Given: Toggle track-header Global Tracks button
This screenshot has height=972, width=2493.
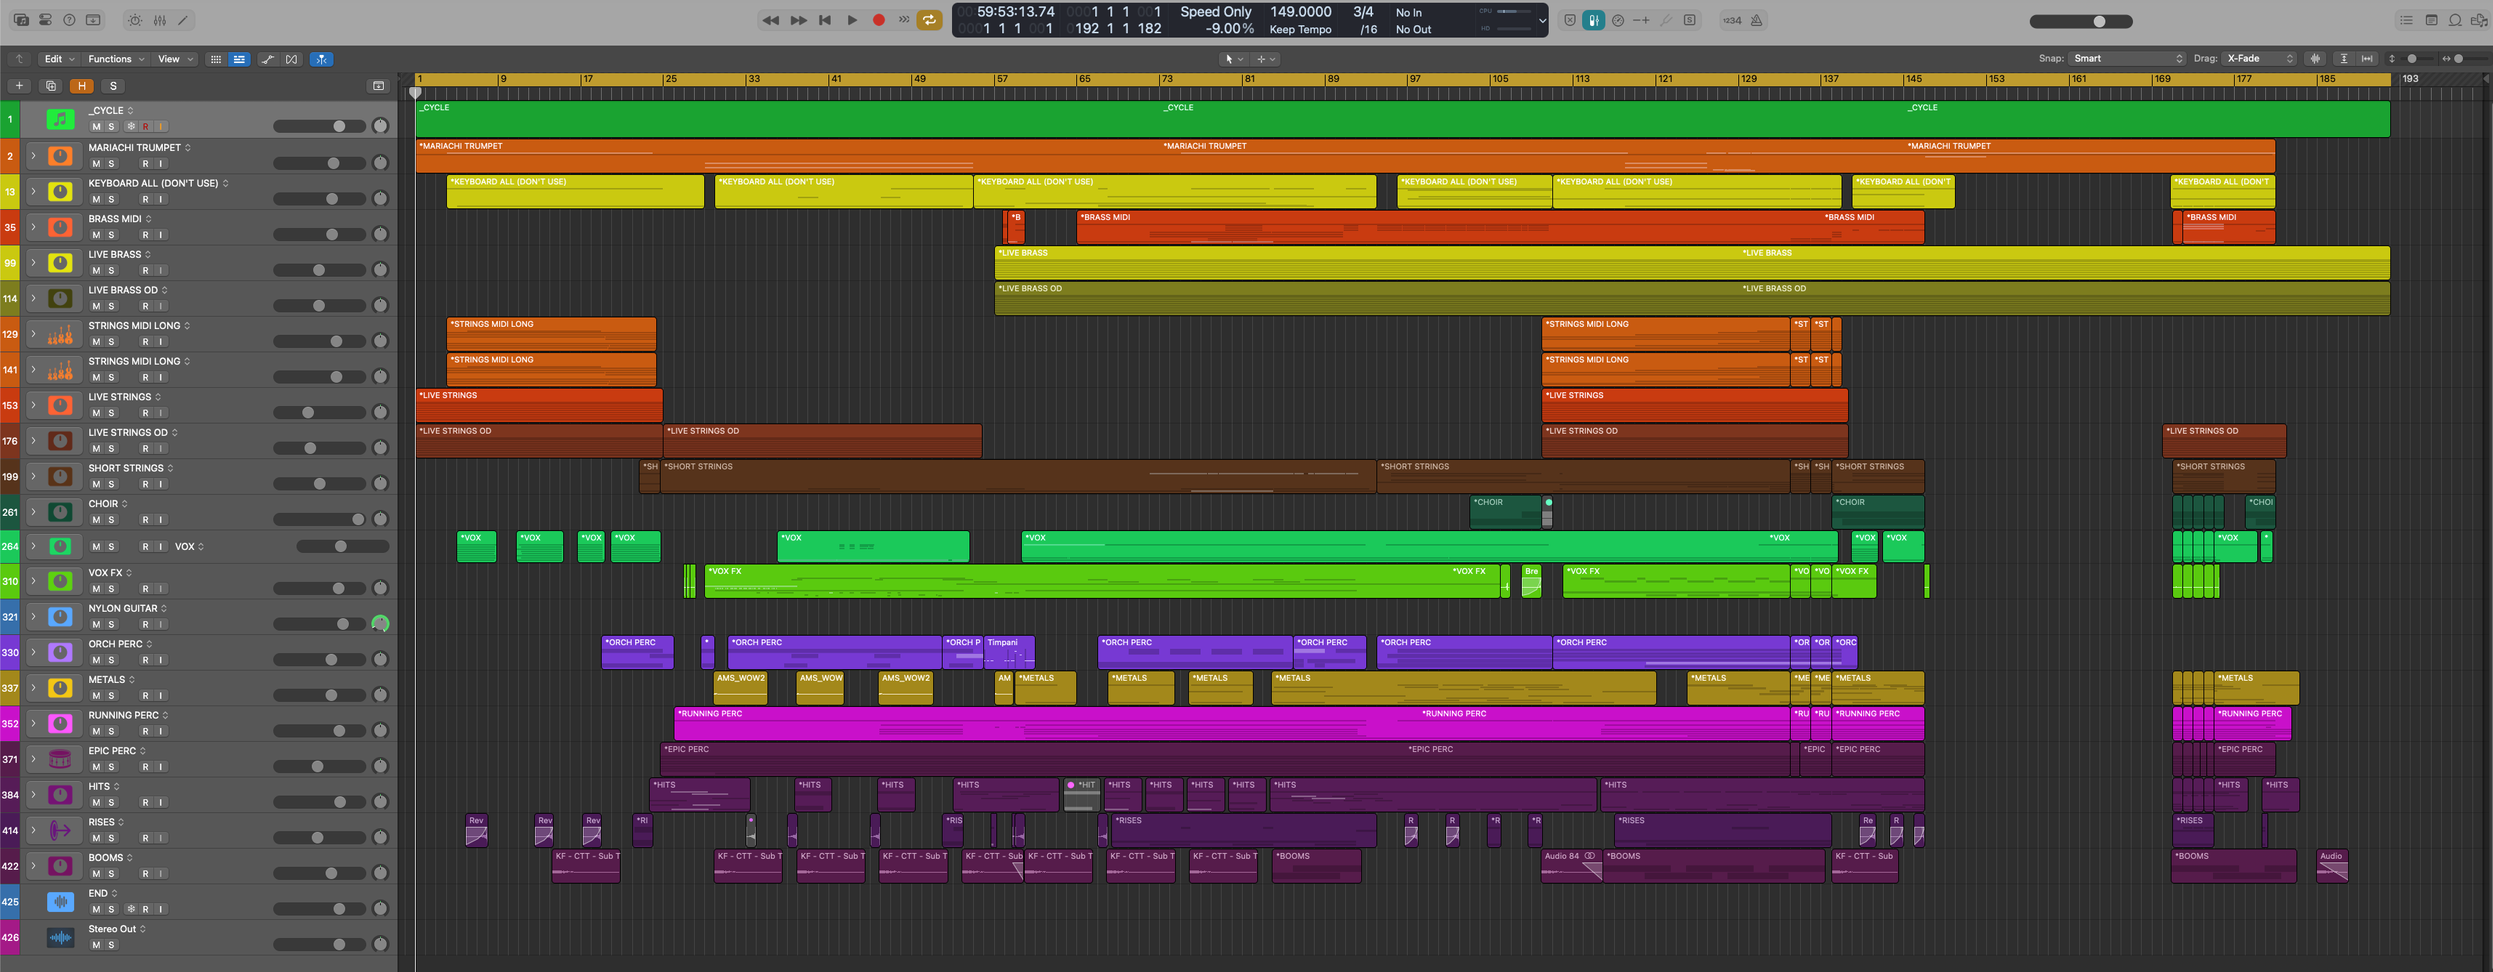Looking at the screenshot, I should click(378, 86).
